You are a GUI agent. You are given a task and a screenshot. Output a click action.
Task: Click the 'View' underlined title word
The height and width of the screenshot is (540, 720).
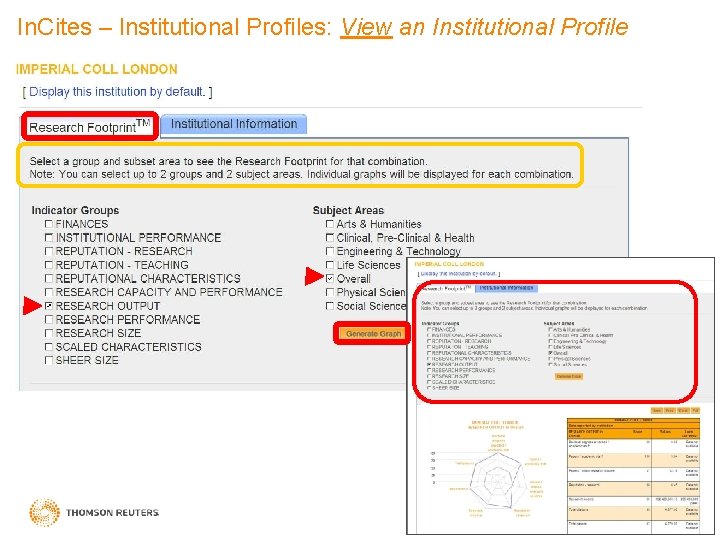tap(366, 27)
